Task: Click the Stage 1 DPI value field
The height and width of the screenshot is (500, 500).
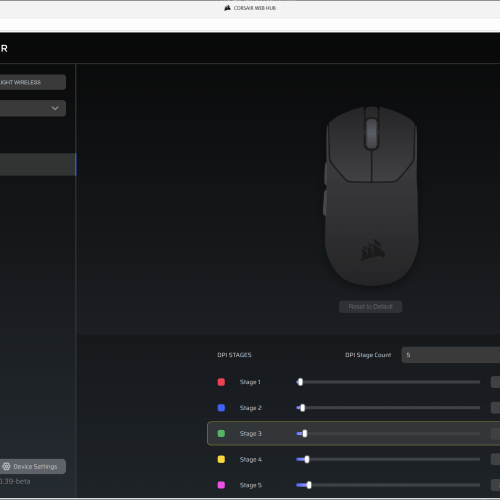Action: (x=495, y=382)
